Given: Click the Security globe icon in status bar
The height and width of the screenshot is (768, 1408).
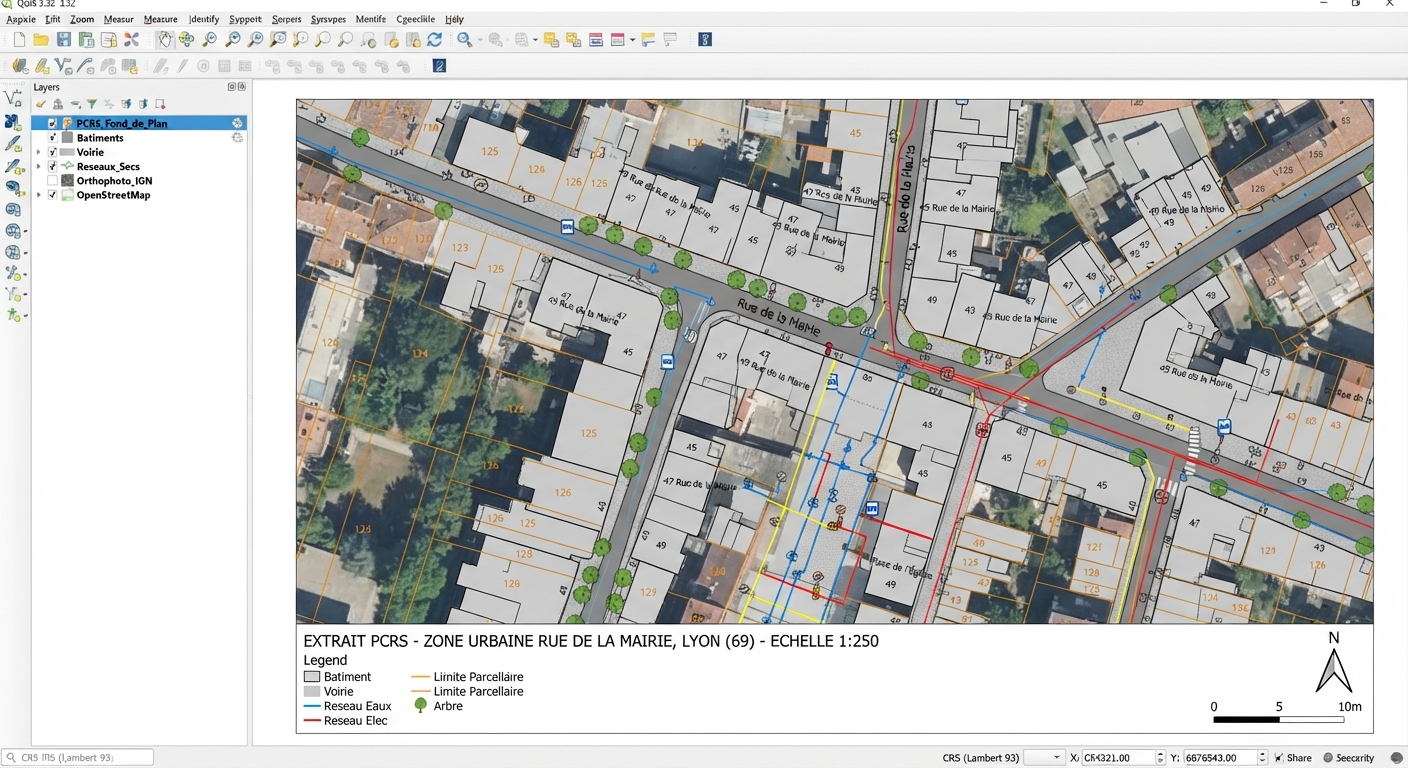Looking at the screenshot, I should tap(1328, 758).
